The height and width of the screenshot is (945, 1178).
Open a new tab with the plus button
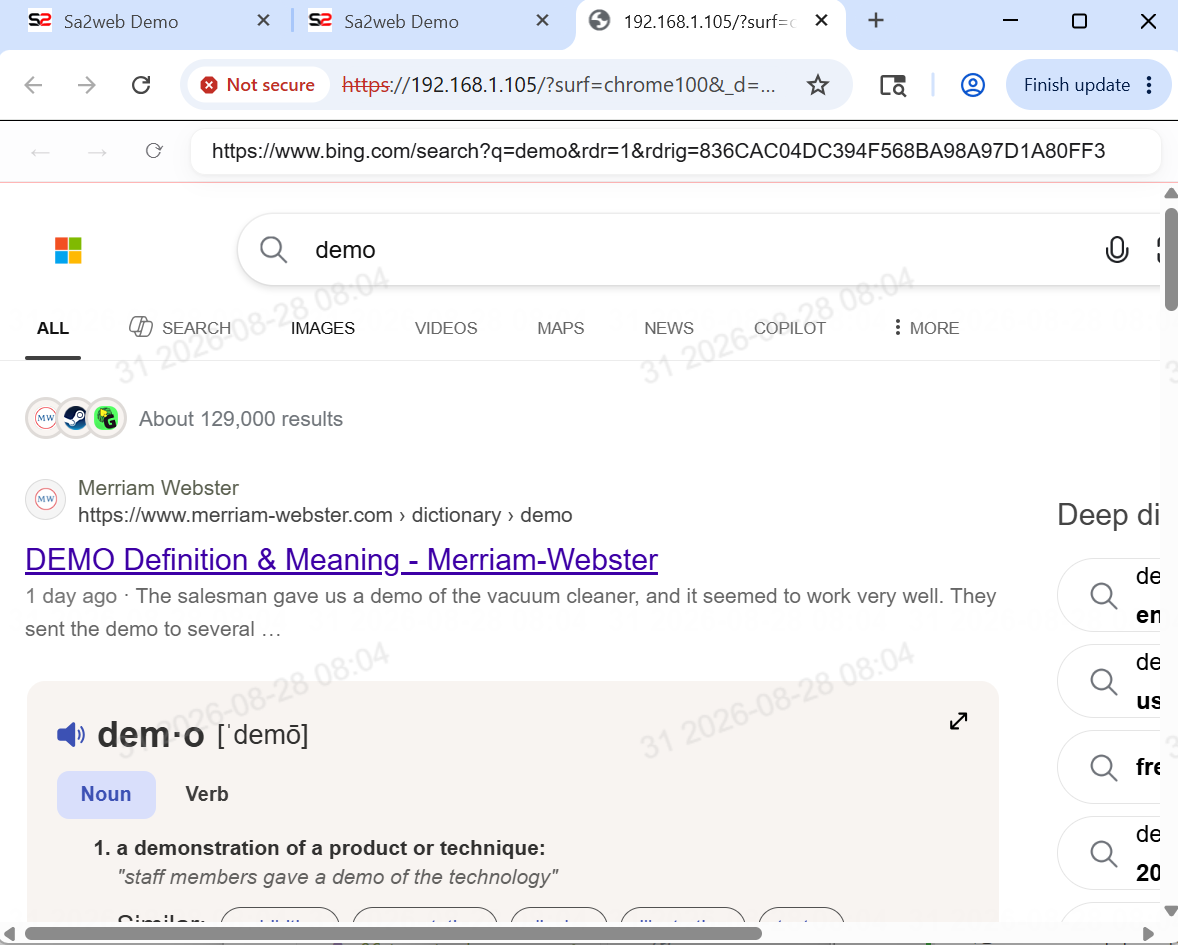pyautogui.click(x=875, y=21)
